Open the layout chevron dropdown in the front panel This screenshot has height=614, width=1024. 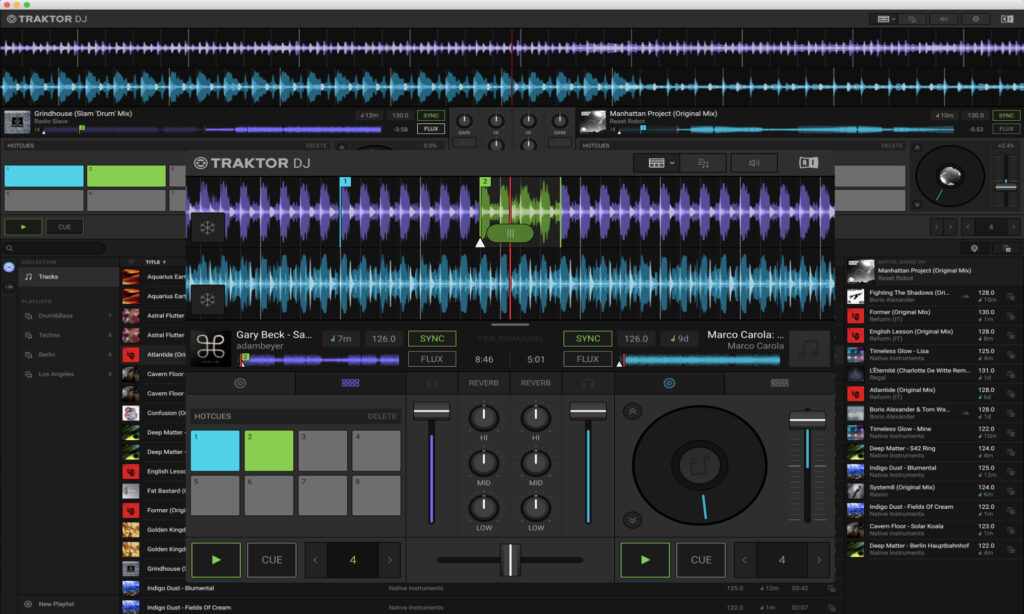tap(671, 163)
